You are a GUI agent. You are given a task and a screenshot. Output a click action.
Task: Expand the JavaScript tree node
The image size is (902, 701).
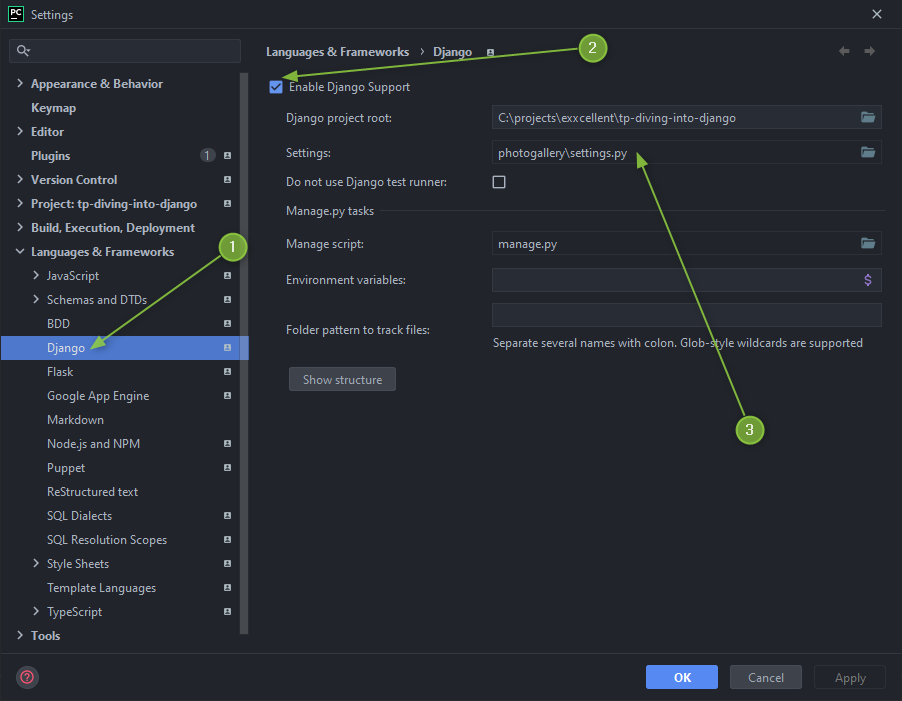tap(37, 276)
